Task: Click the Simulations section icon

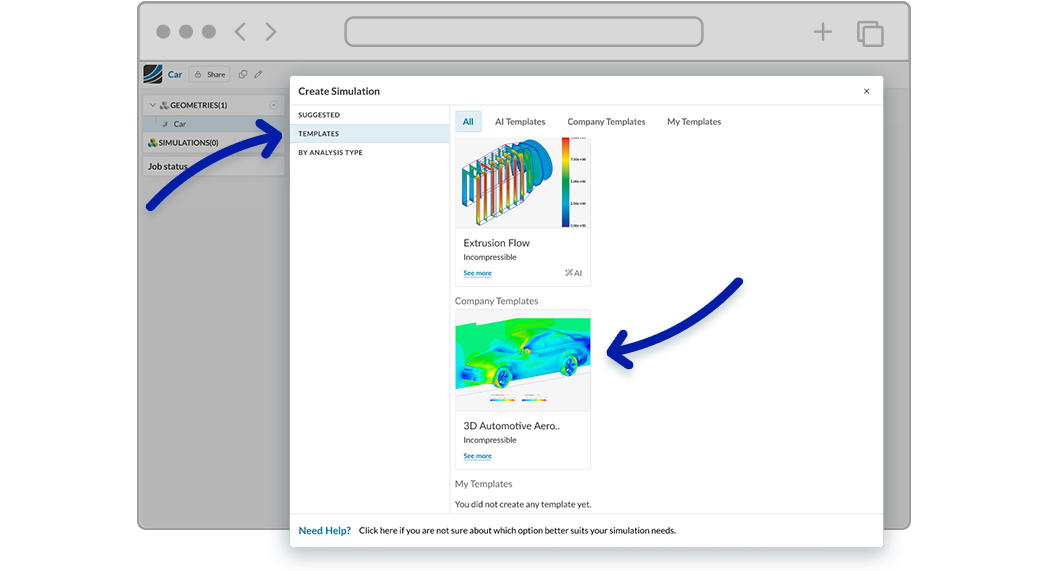Action: [x=152, y=143]
